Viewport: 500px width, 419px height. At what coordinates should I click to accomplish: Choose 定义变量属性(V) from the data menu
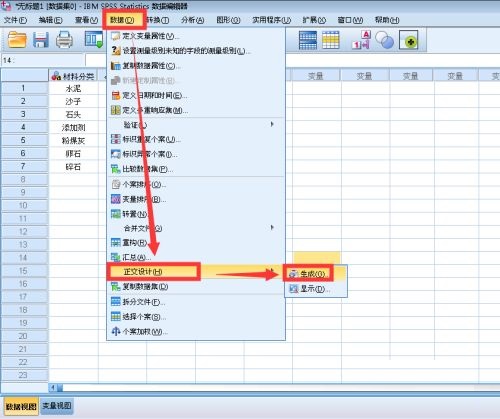click(x=196, y=36)
